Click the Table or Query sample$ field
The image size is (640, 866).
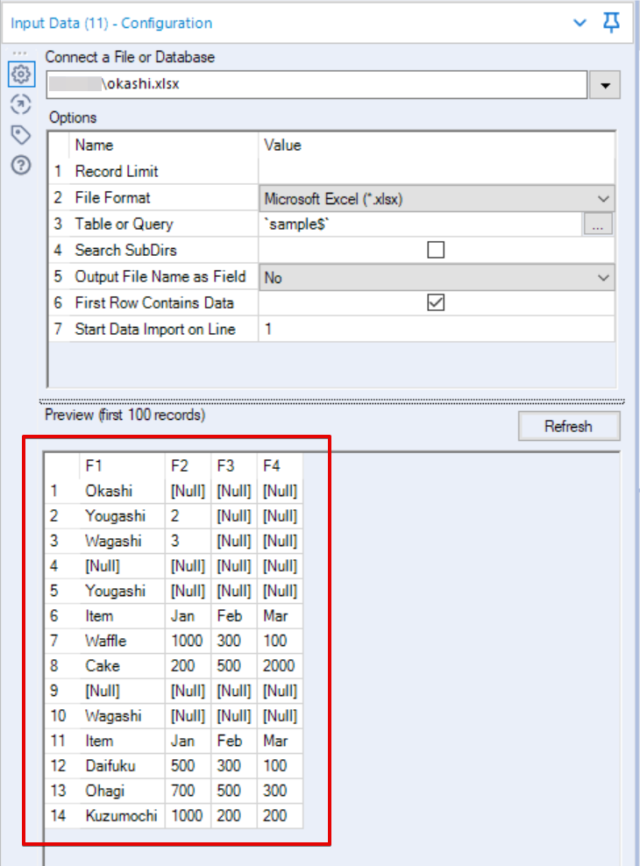coord(420,225)
